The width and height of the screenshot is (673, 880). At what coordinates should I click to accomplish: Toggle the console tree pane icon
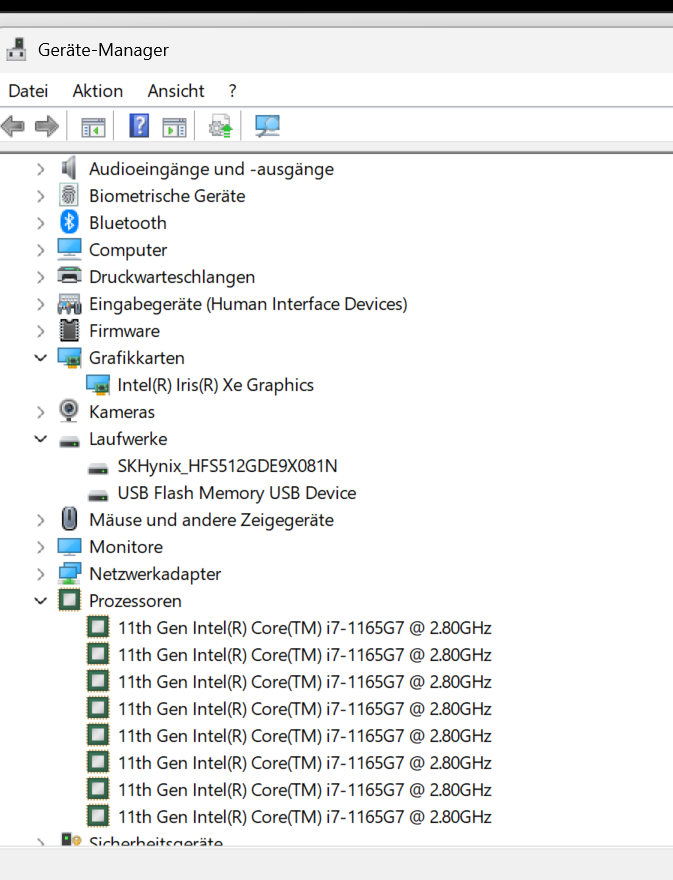(93, 127)
